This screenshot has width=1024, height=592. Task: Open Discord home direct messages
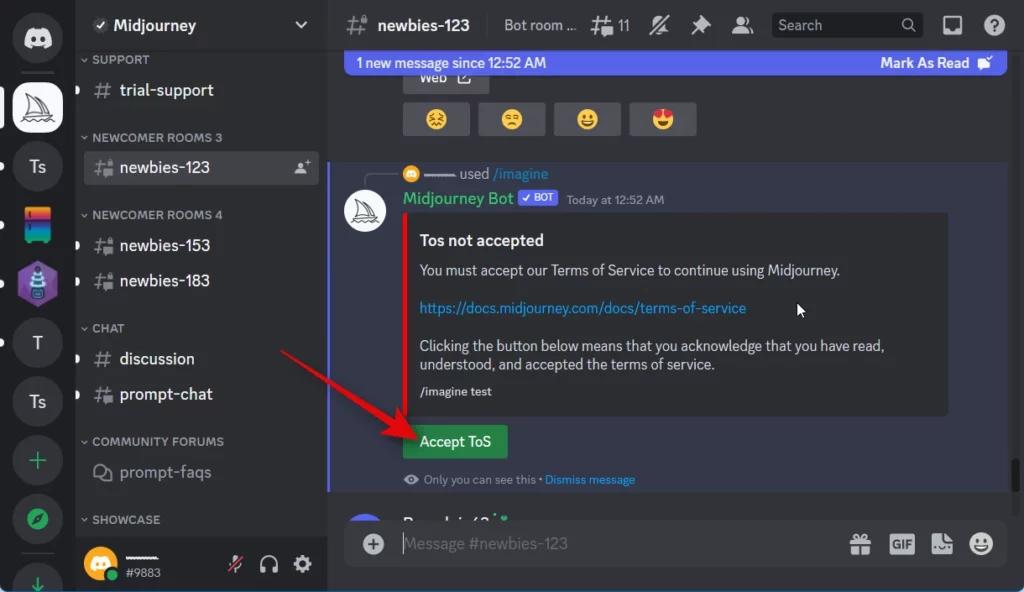point(38,37)
